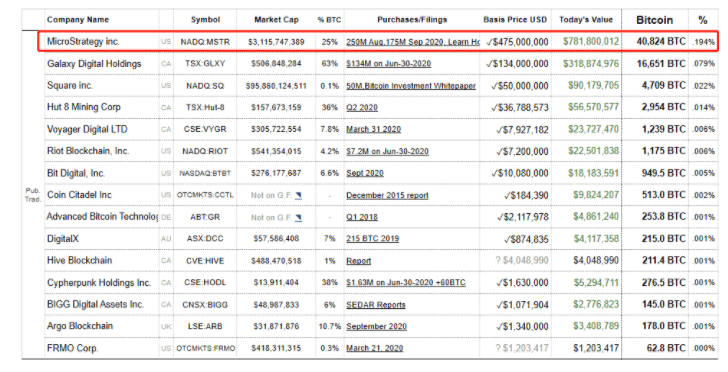Screen dimensions: 728x372
Task: Select the "Bit Digital, Inc." company name
Action: (76, 173)
